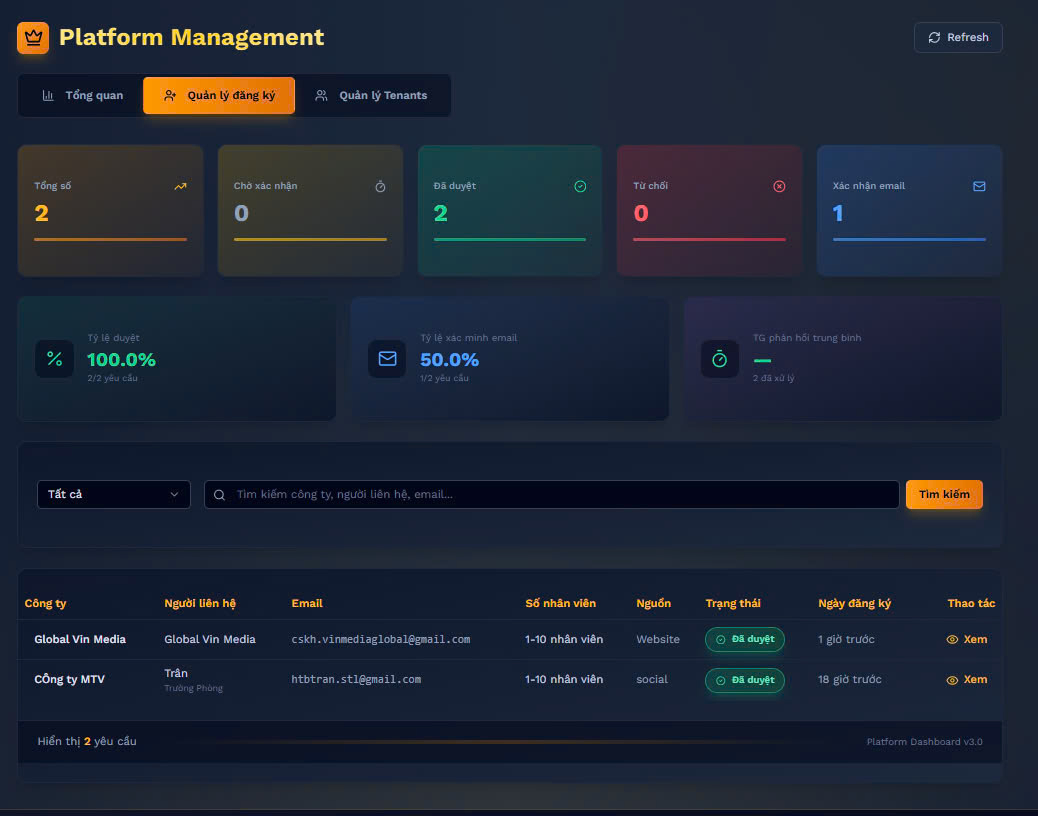Click the stopwatch icon beside TG phản hồi trung bình

720,359
